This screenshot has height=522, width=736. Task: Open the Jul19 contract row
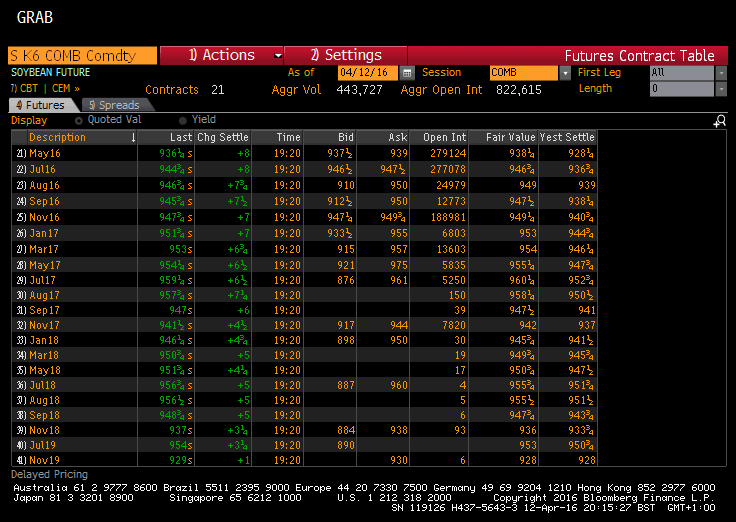tap(304, 445)
